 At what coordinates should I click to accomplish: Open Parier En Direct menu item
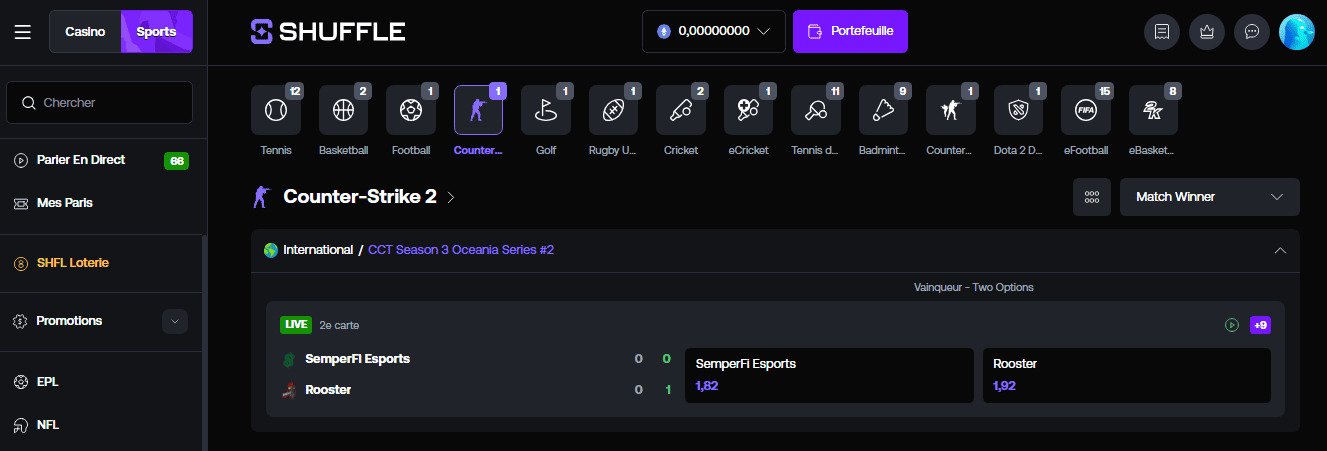click(81, 160)
